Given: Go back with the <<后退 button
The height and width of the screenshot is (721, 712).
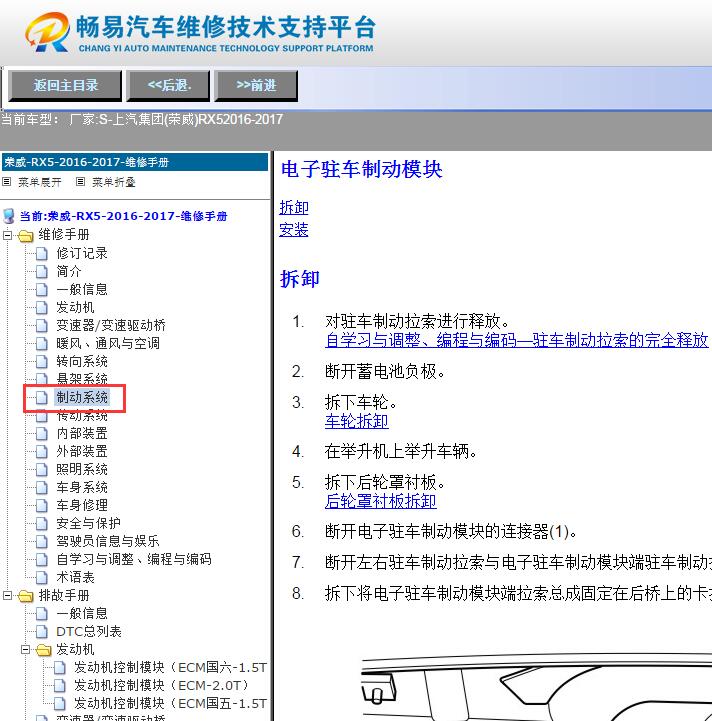Looking at the screenshot, I should (x=168, y=86).
